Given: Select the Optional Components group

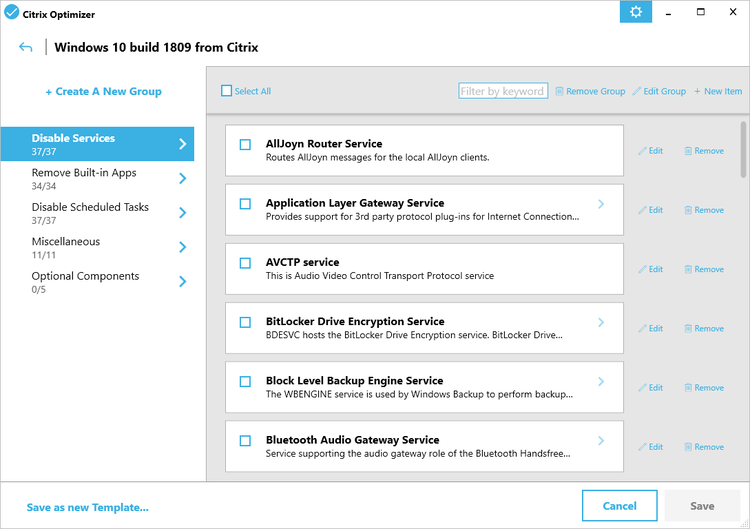Looking at the screenshot, I should click(x=97, y=282).
